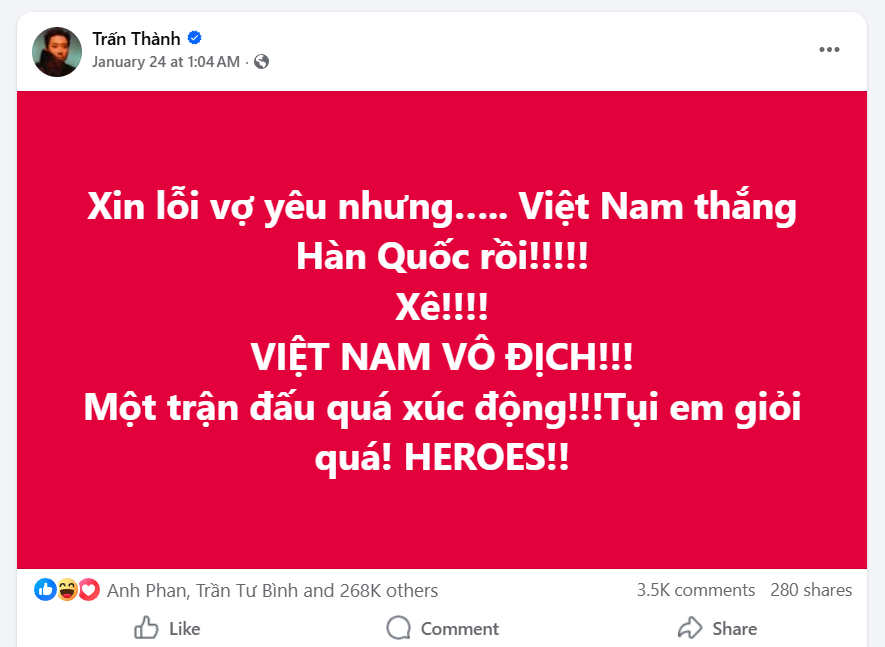Click the blue thumbs-up reaction icon
The height and width of the screenshot is (647, 885).
coord(44,589)
